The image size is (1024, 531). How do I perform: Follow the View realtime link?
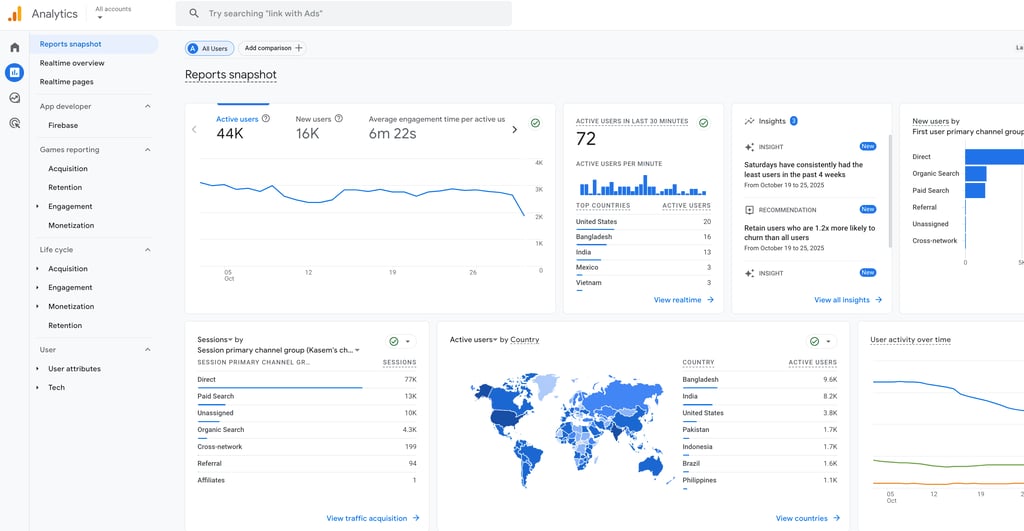(x=683, y=300)
